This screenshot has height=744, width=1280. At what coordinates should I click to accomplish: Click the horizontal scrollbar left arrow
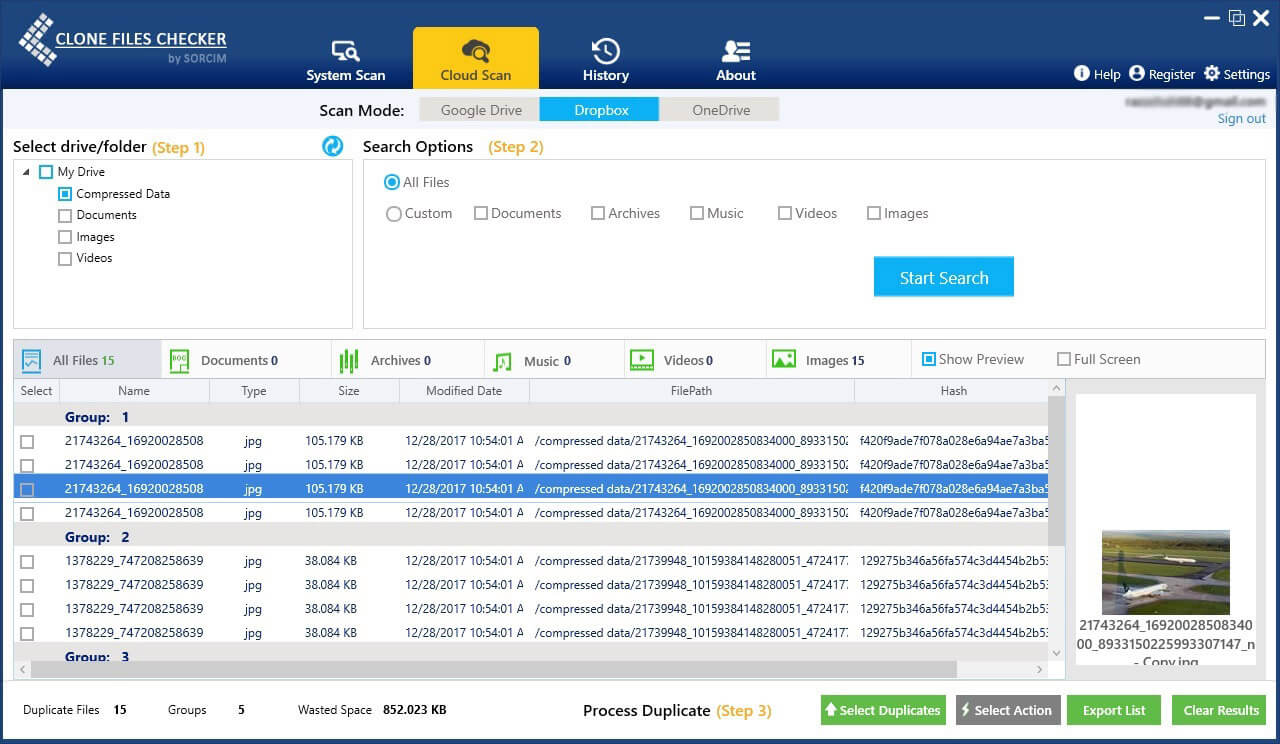[22, 670]
